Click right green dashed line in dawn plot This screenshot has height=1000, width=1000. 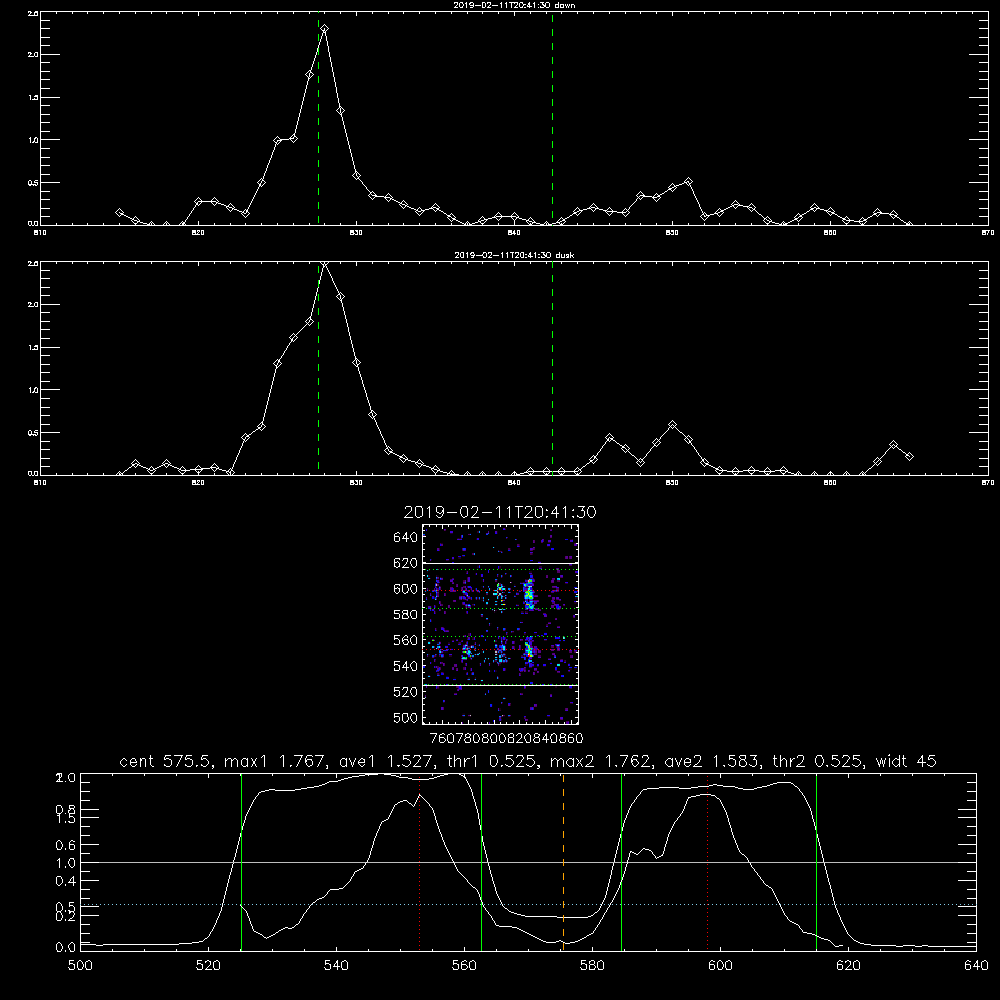(552, 119)
